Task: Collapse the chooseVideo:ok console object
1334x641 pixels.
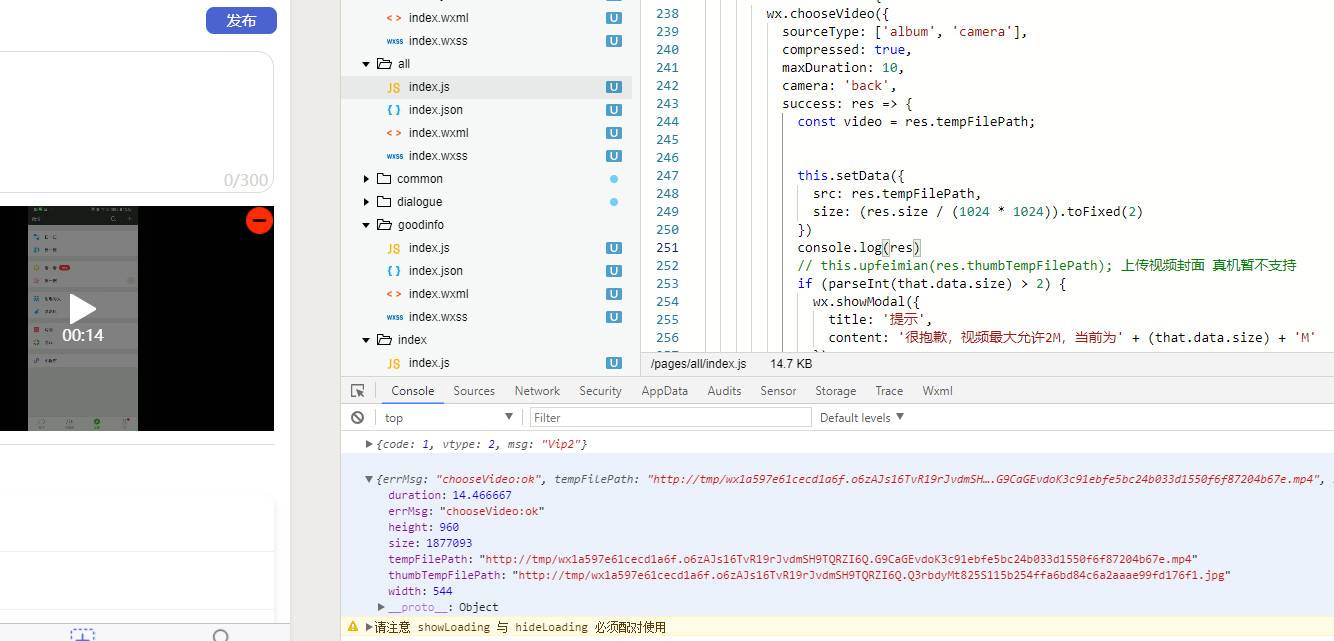Action: tap(369, 479)
